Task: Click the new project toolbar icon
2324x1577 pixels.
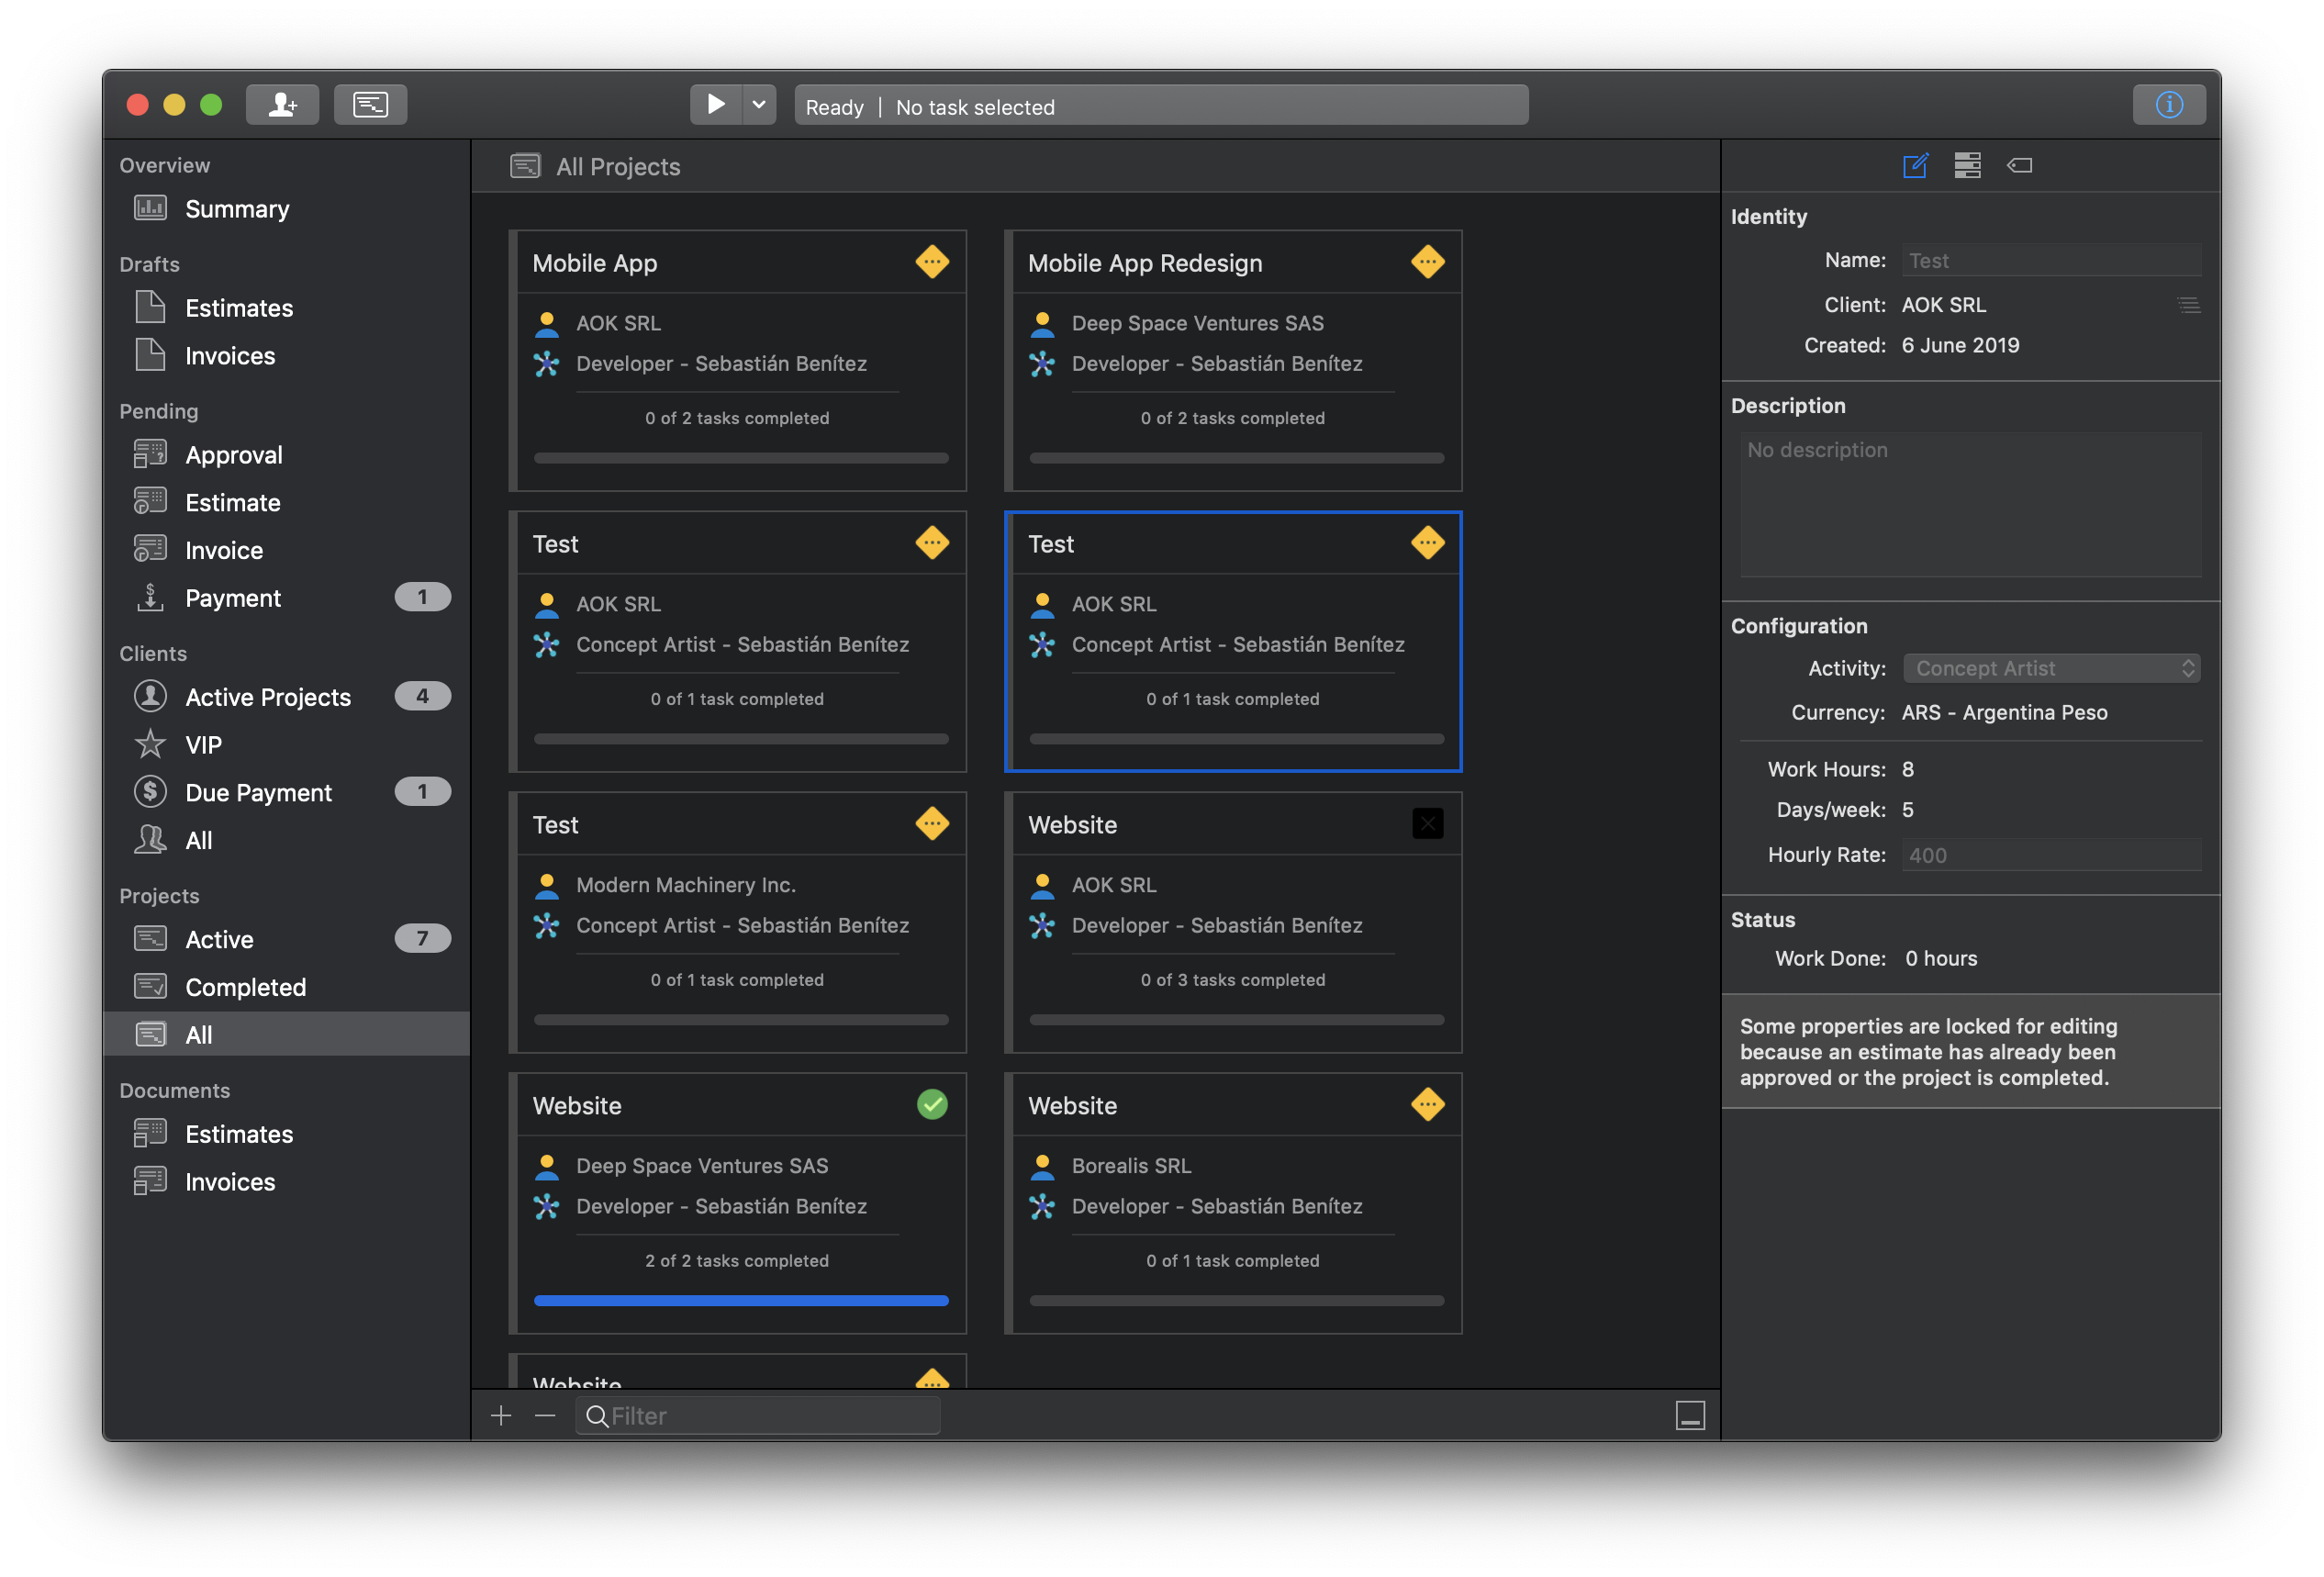Action: tap(370, 105)
